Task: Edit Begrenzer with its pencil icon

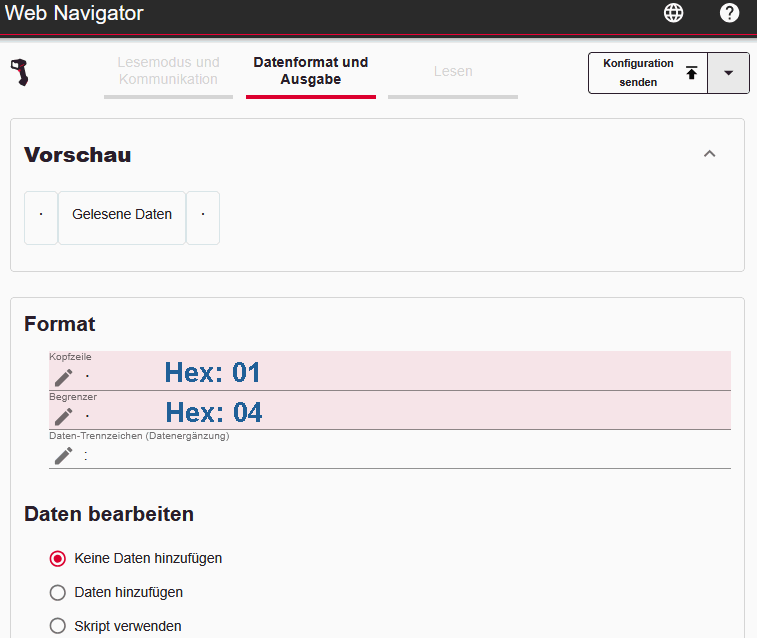Action: [64, 416]
